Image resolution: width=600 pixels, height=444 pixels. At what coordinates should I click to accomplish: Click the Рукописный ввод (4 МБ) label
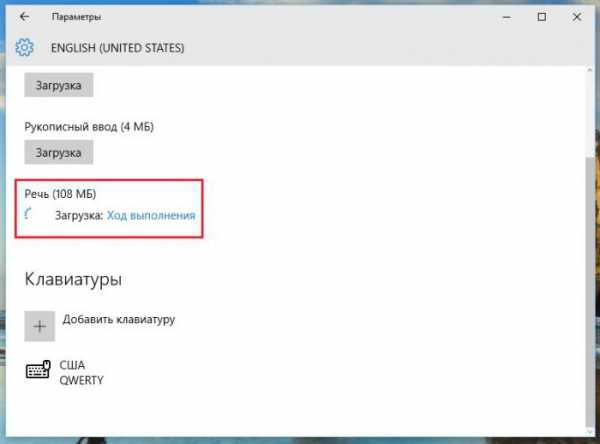(88, 126)
